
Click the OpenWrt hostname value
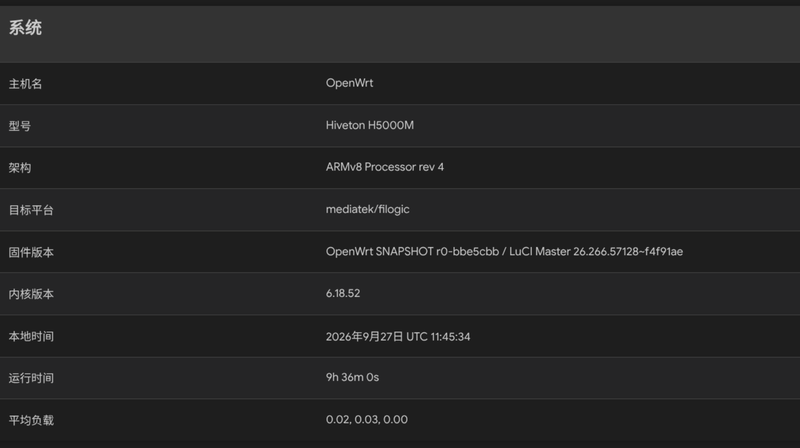click(x=349, y=83)
